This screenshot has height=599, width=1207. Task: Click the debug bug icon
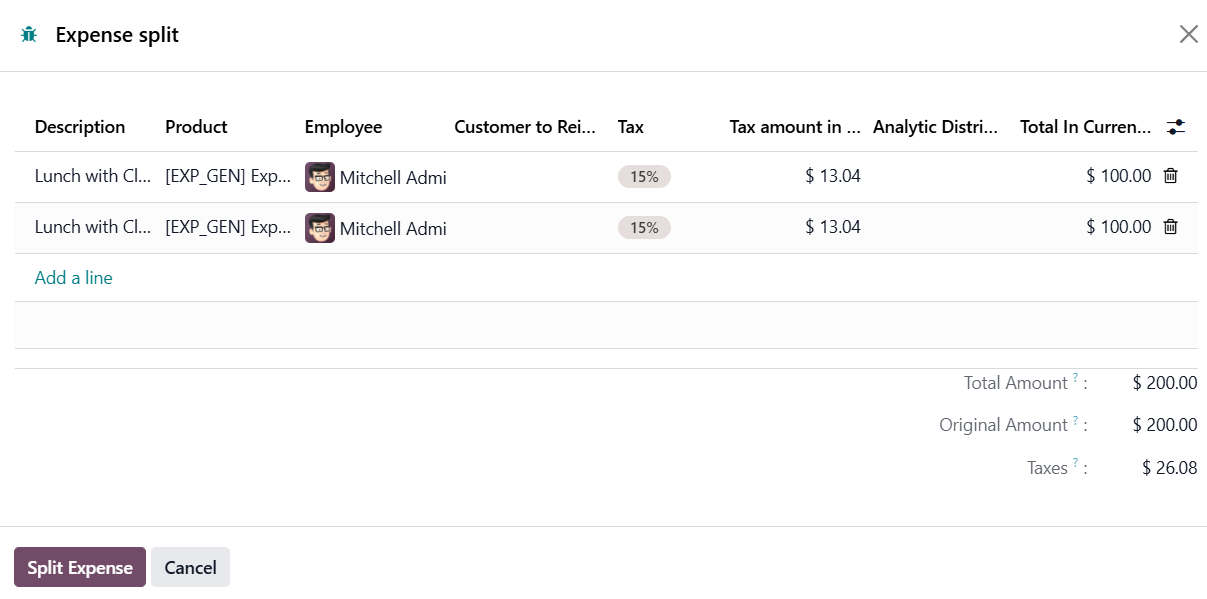(x=29, y=35)
